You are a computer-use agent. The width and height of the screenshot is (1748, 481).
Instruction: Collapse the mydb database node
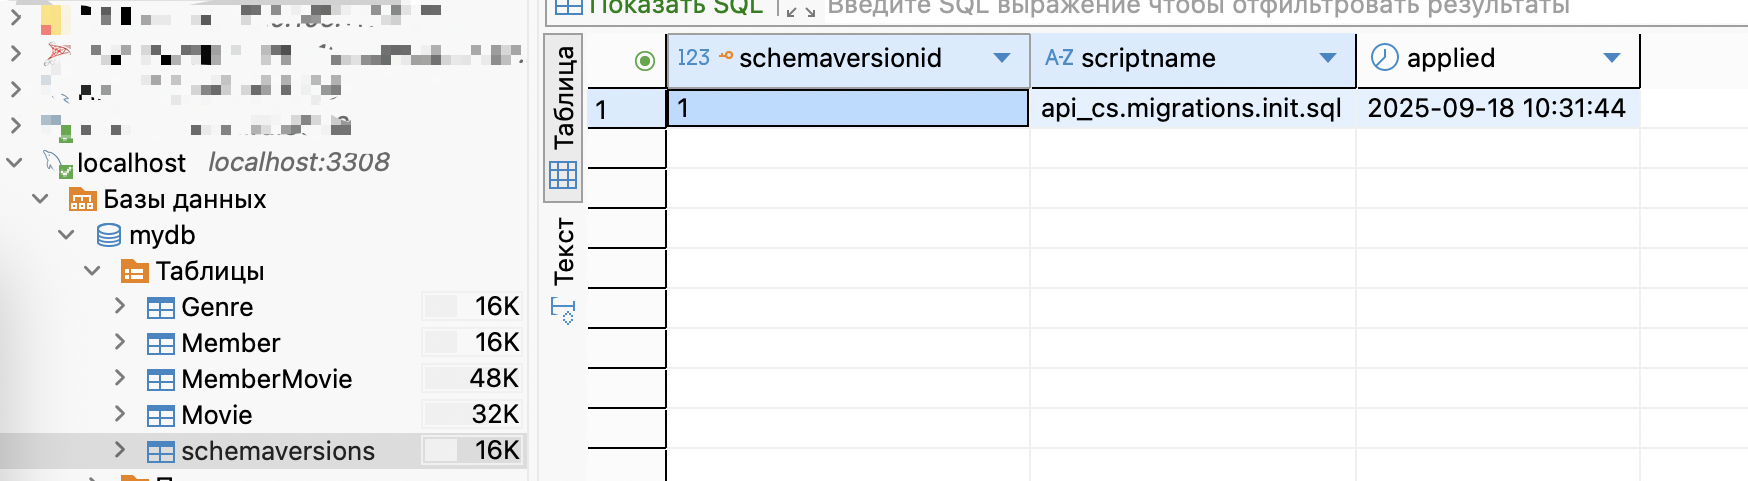(66, 235)
